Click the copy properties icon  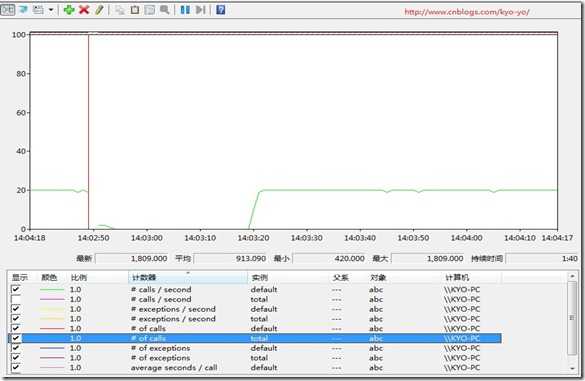pyautogui.click(x=120, y=10)
